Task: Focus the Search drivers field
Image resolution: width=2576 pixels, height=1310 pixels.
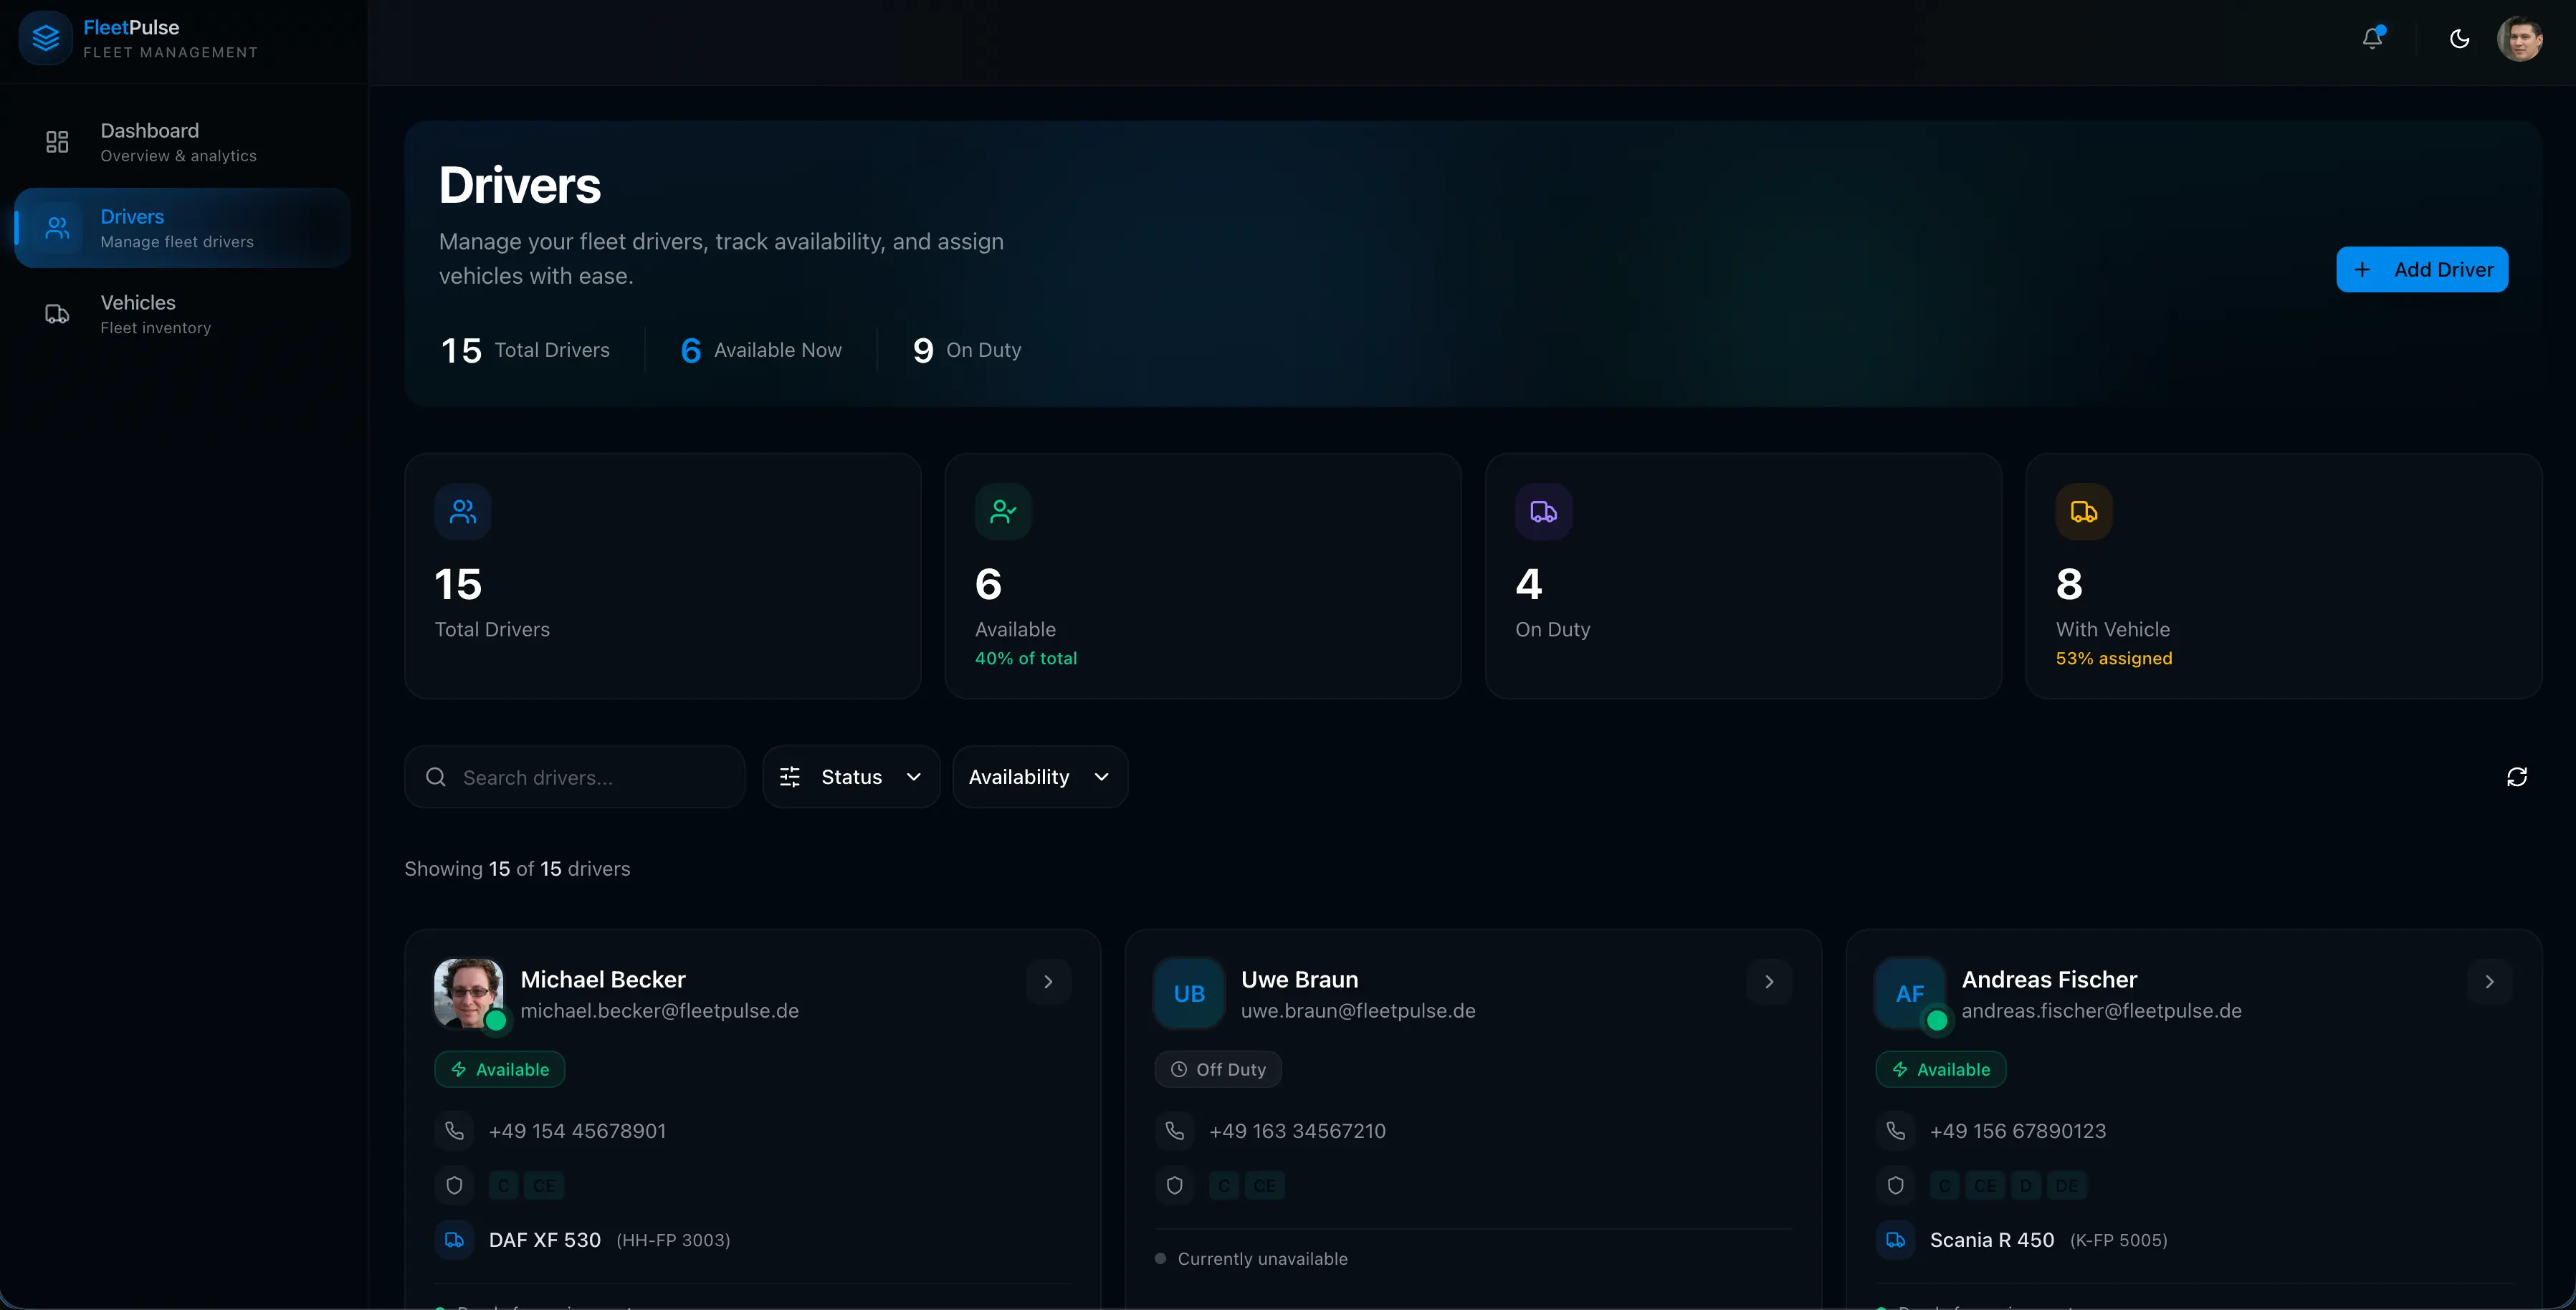Action: click(x=590, y=777)
